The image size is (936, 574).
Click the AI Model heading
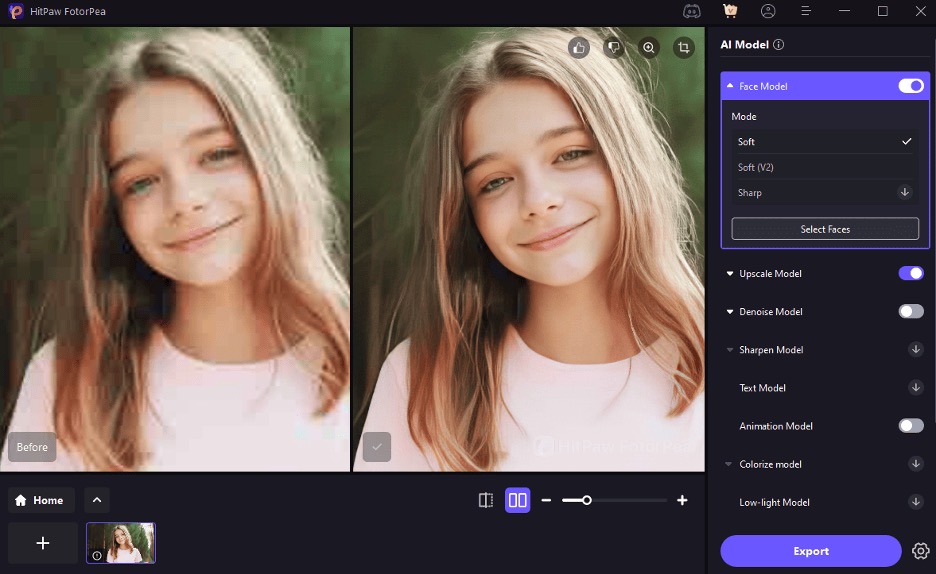(744, 45)
